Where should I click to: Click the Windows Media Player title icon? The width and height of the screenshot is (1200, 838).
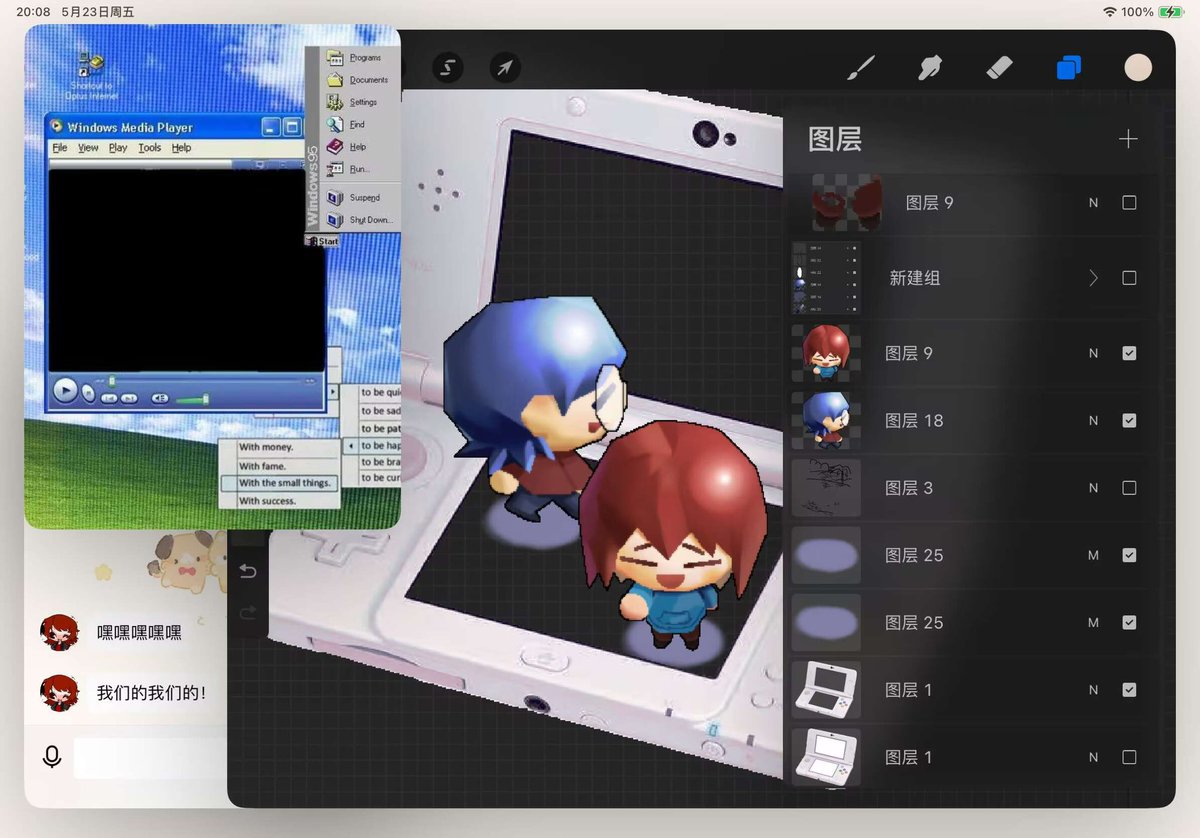tap(57, 127)
